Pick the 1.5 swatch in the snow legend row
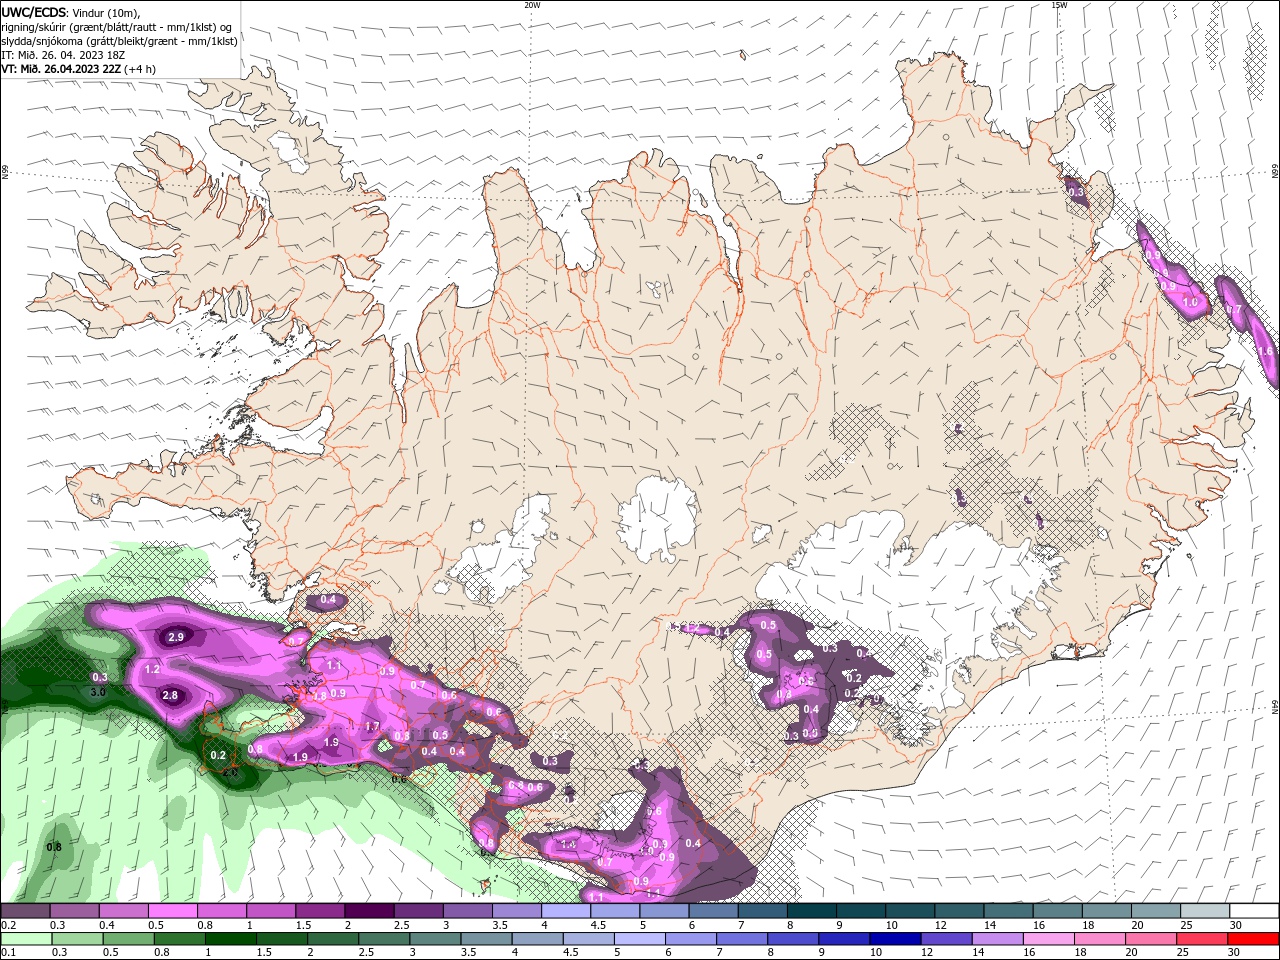1280x960 pixels. pyautogui.click(x=320, y=911)
